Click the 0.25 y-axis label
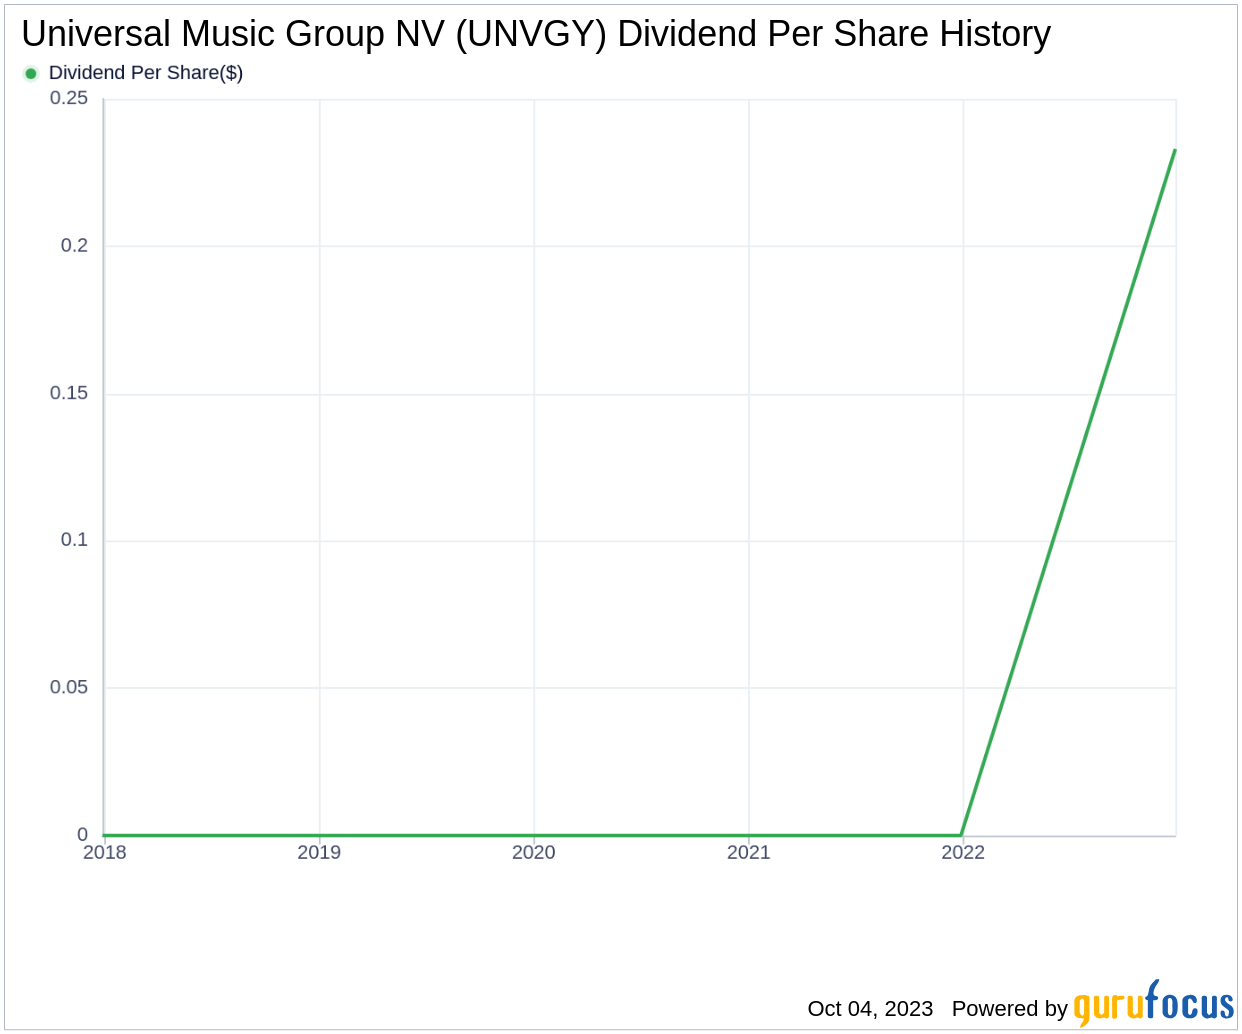The image size is (1242, 1034). point(69,98)
